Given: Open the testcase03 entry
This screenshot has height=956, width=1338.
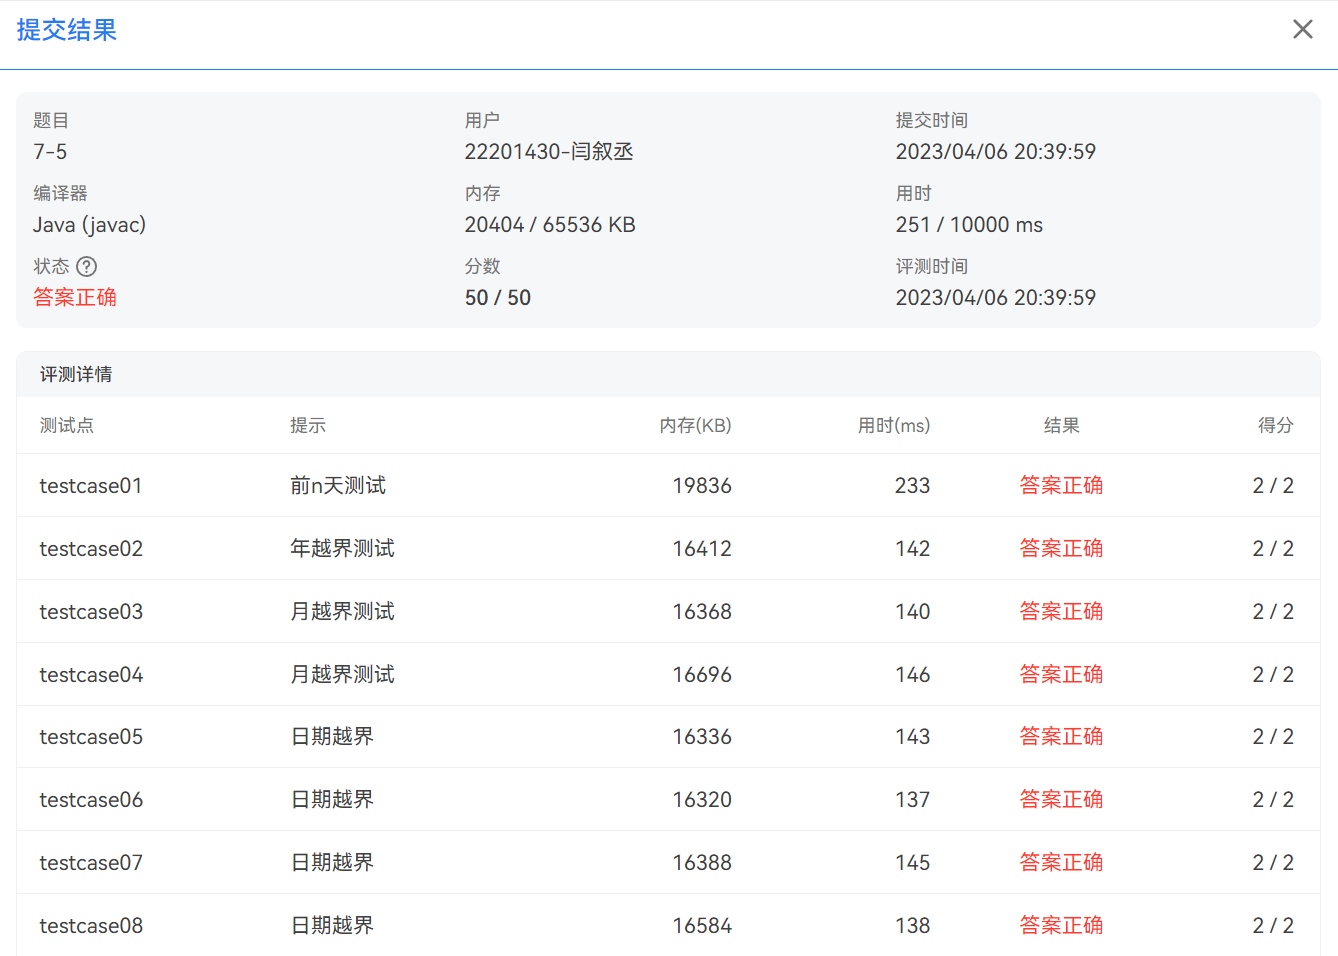Looking at the screenshot, I should click(91, 612).
